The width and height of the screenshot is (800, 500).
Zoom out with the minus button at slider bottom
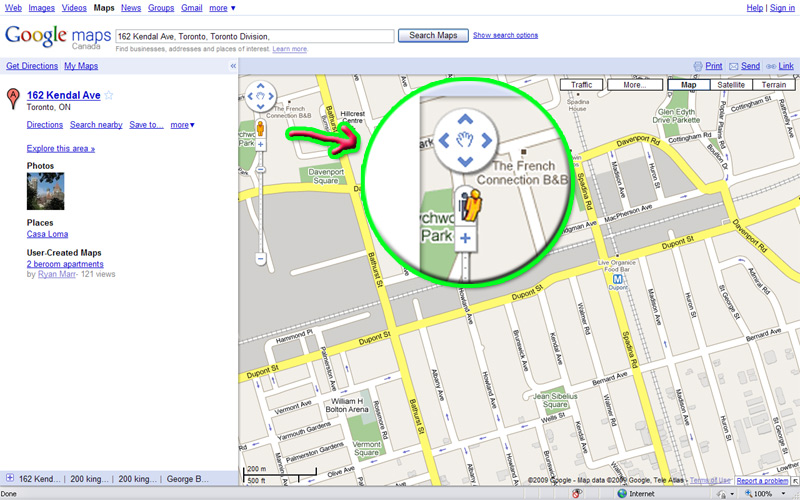260,259
